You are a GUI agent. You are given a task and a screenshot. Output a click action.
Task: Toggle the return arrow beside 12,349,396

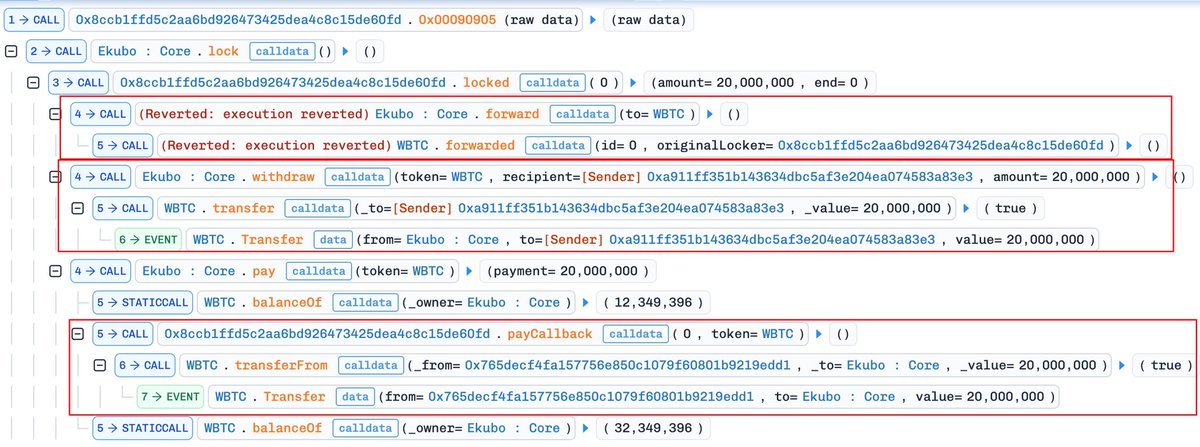click(x=587, y=301)
